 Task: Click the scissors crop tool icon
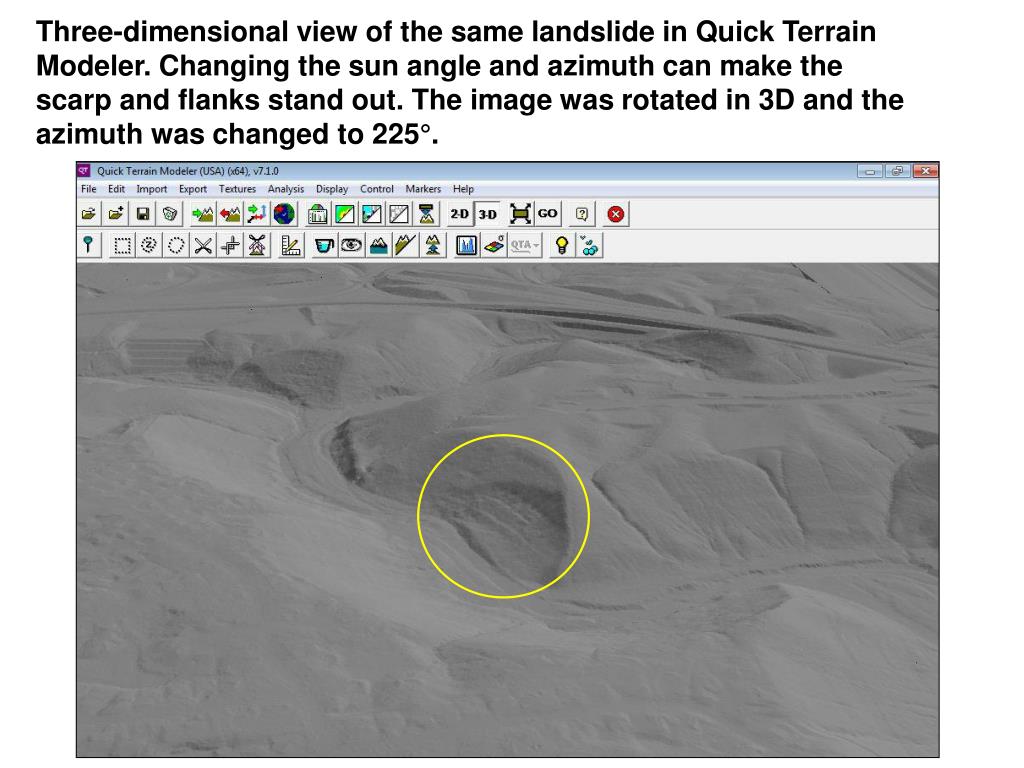(x=203, y=246)
